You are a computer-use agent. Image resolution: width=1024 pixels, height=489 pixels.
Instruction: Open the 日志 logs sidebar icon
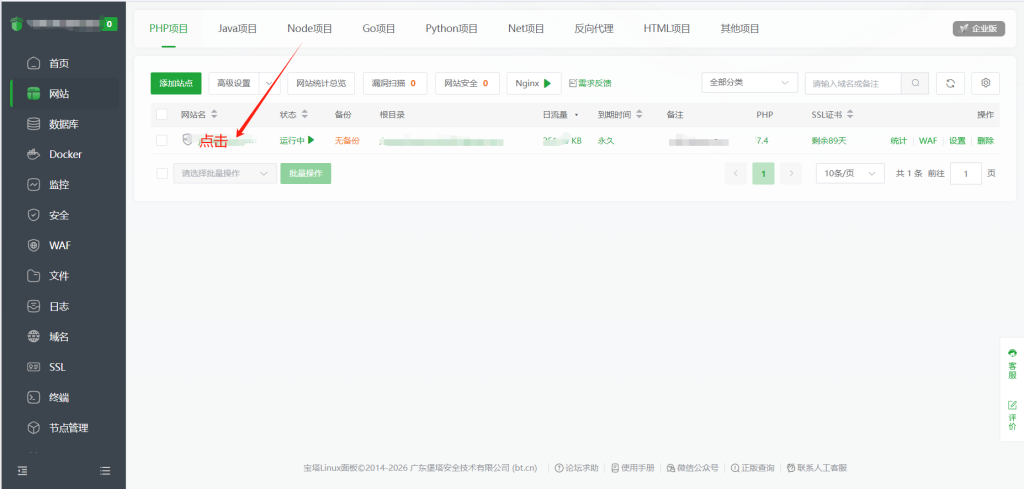[x=33, y=306]
